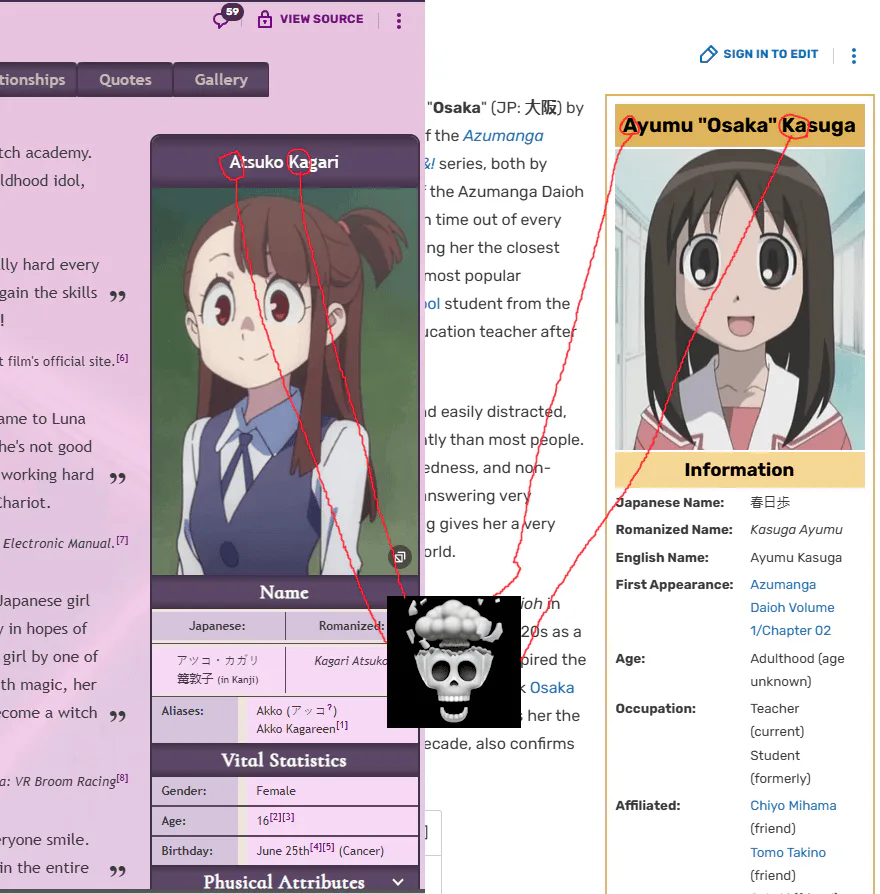880x894 pixels.
Task: Click reference [4] after June 25th
Action: [315, 847]
